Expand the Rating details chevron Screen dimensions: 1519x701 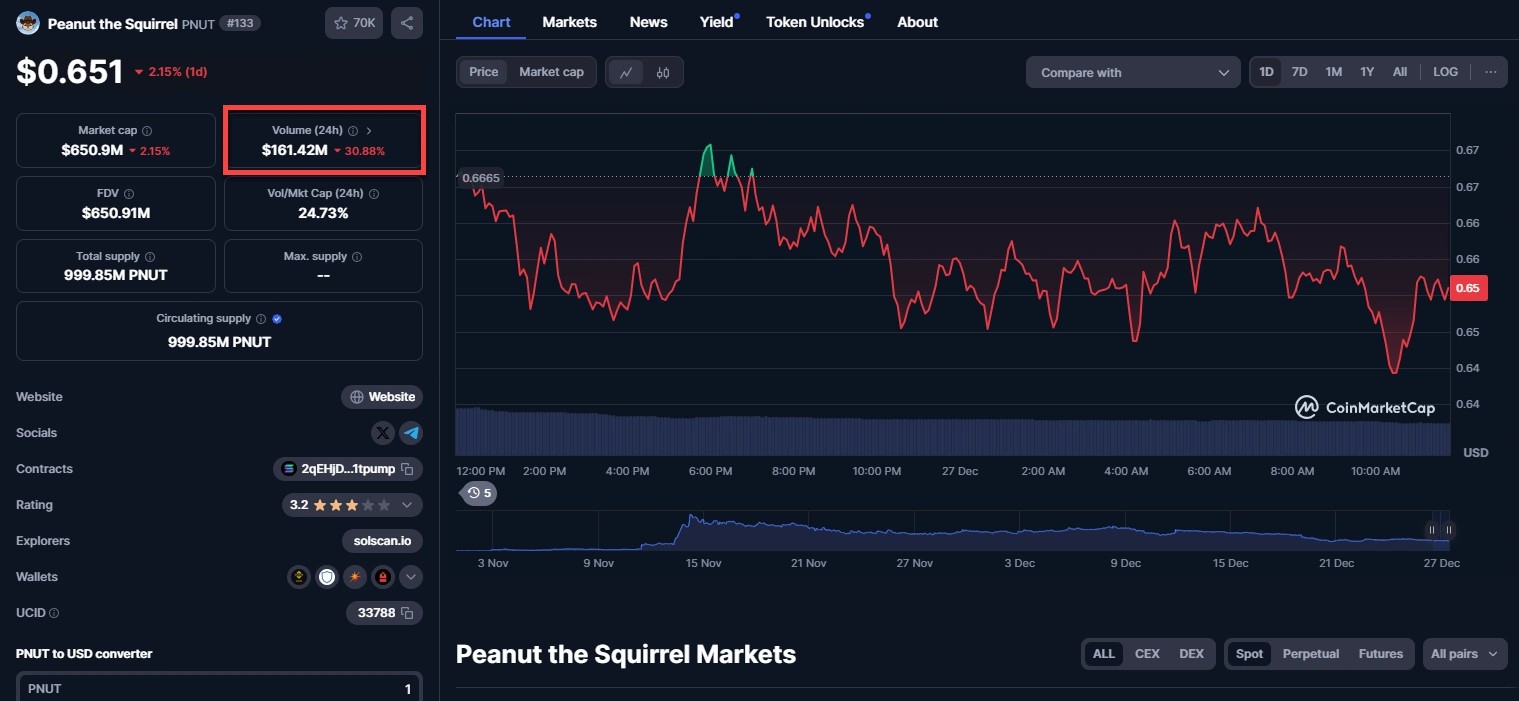coord(409,505)
